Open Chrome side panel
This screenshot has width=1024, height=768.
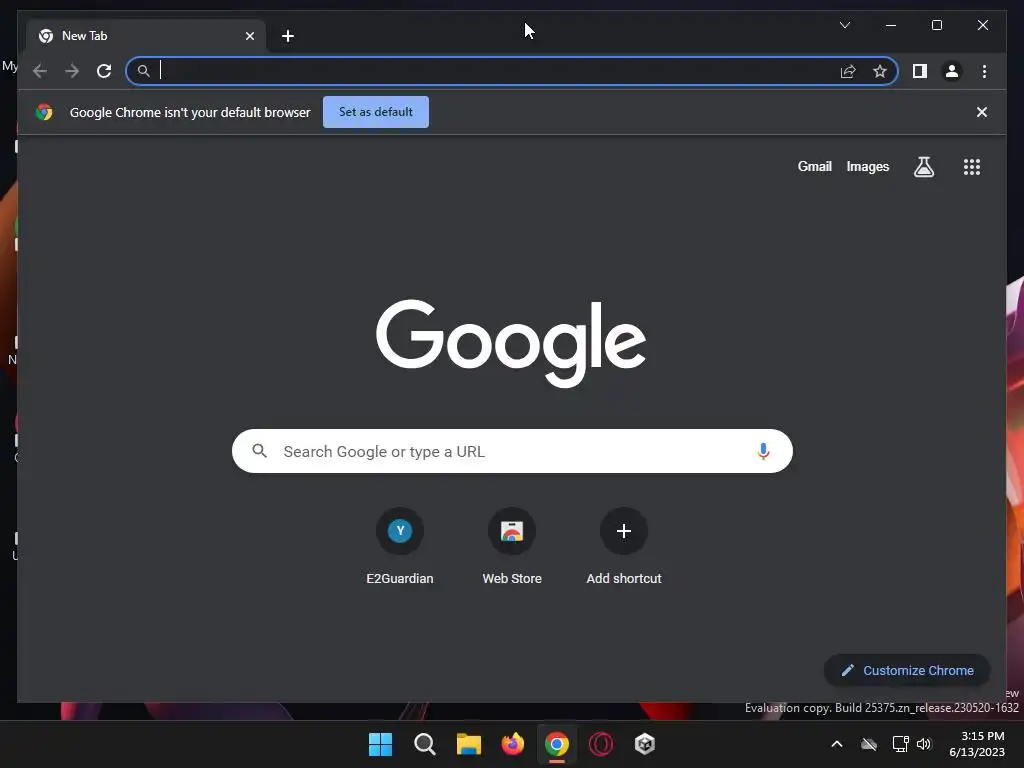point(920,71)
